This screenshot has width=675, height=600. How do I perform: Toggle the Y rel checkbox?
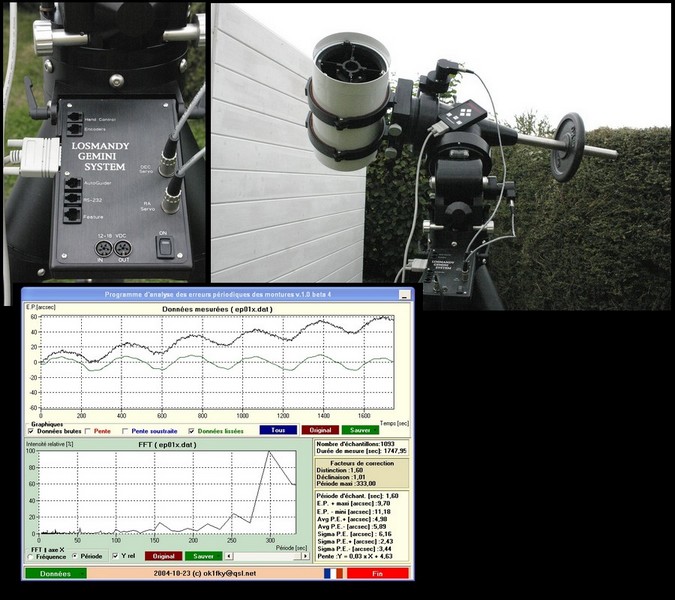tap(115, 556)
